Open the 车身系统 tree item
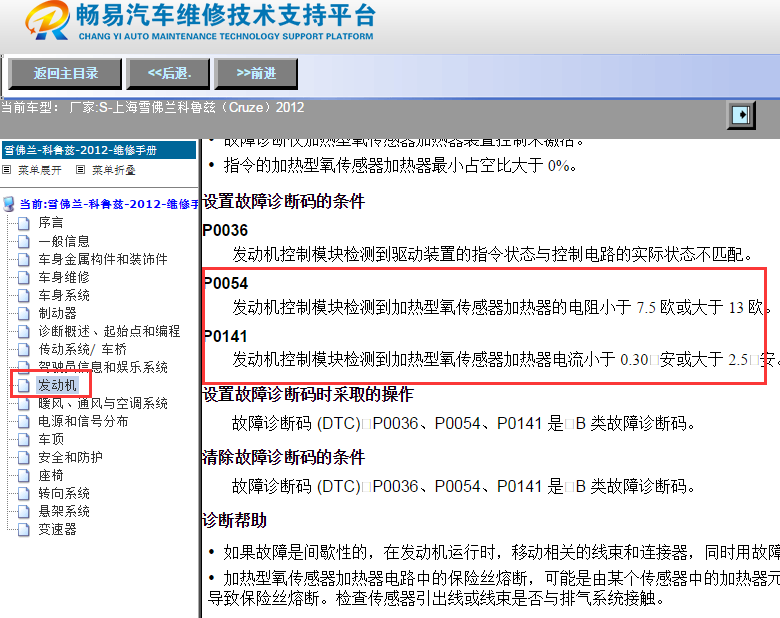Image resolution: width=780 pixels, height=618 pixels. coord(64,296)
